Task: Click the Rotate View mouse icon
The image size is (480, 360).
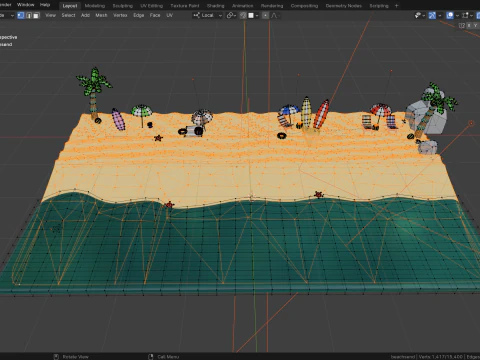Action: coord(56,357)
